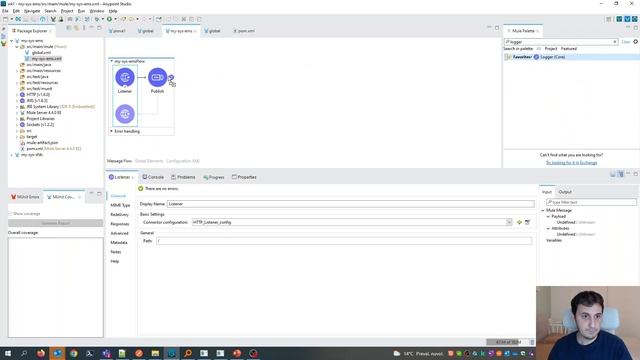Open the Window menu
The image size is (640, 360).
tap(97, 11)
